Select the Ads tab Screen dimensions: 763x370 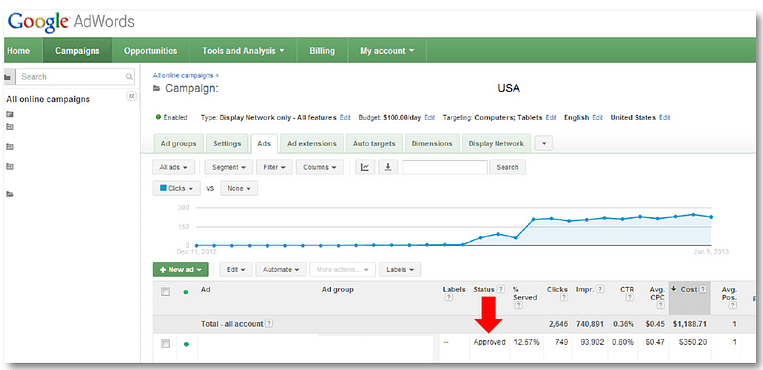pyautogui.click(x=264, y=144)
